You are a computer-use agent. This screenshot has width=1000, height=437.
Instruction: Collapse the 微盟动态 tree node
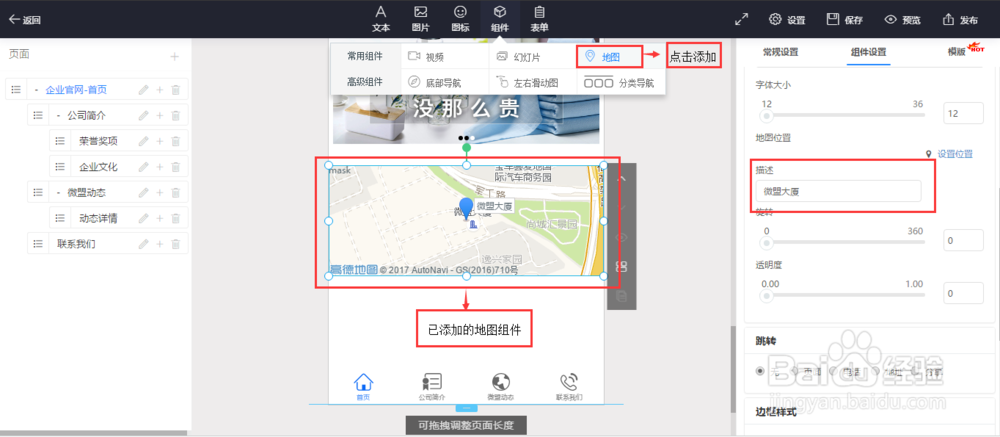(x=58, y=192)
